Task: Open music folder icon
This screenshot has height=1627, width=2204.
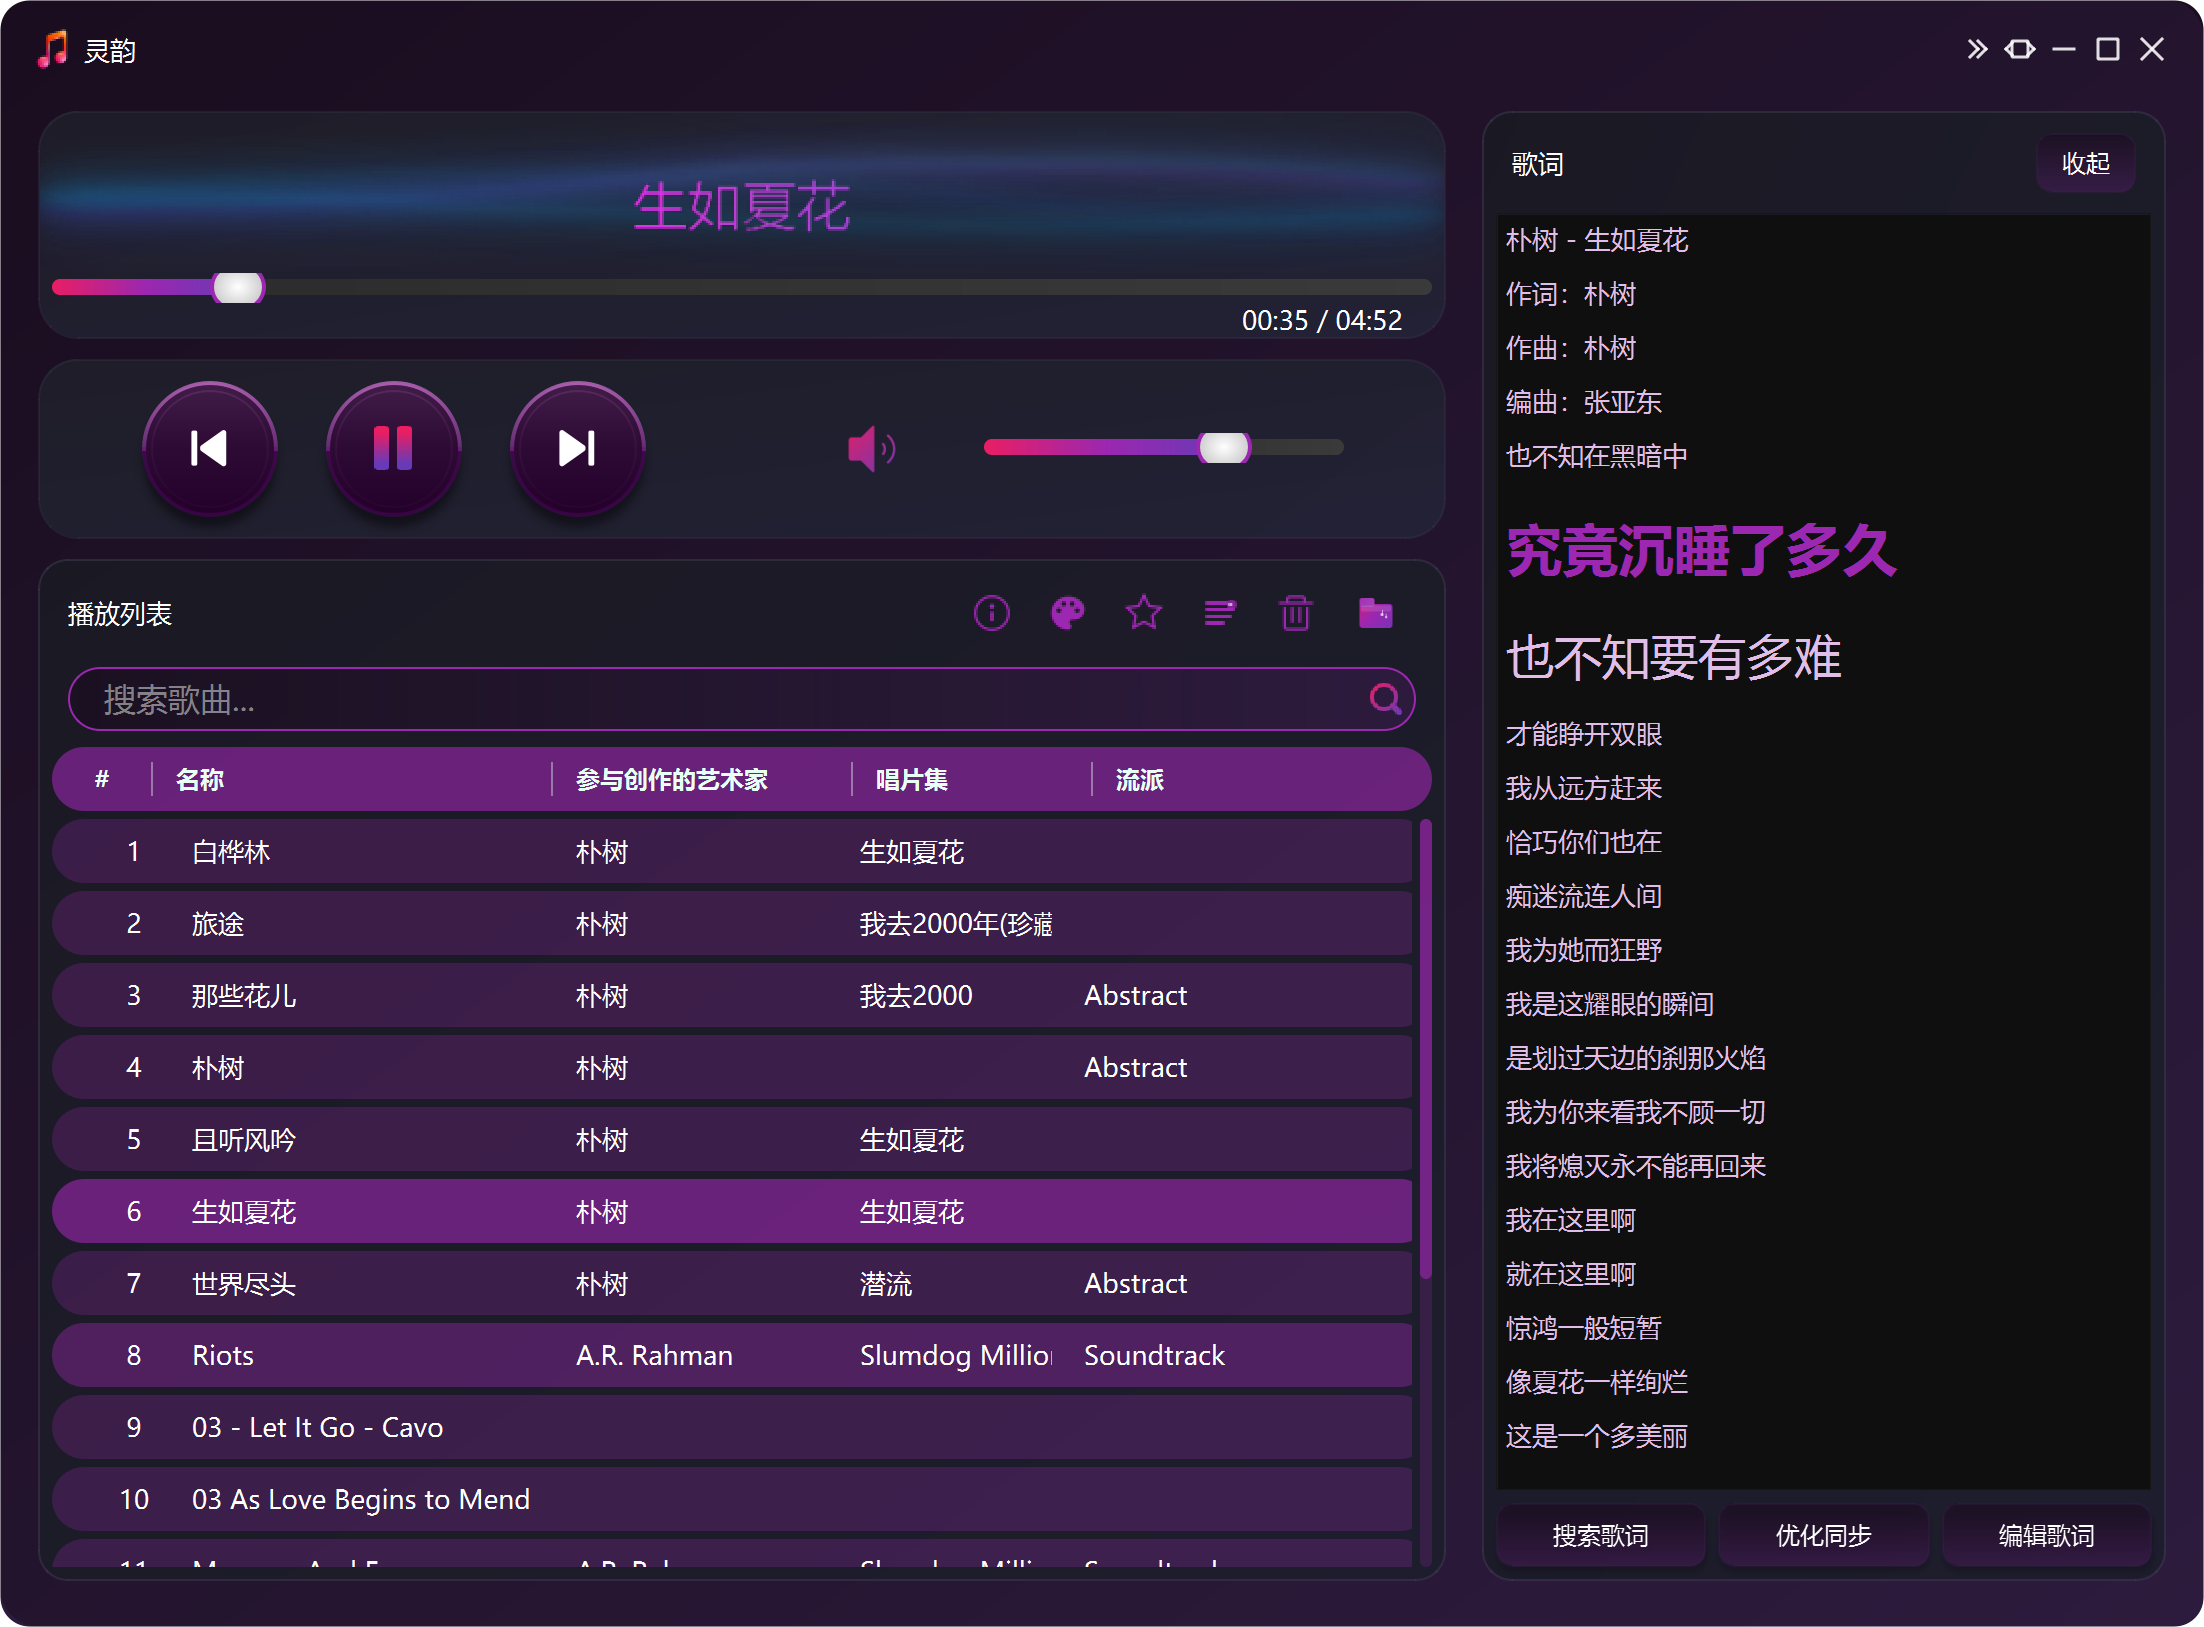Action: click(1376, 613)
